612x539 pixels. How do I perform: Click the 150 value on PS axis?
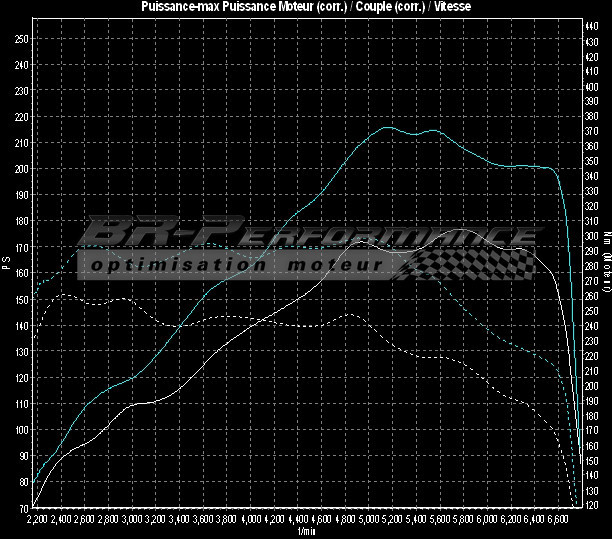point(21,299)
